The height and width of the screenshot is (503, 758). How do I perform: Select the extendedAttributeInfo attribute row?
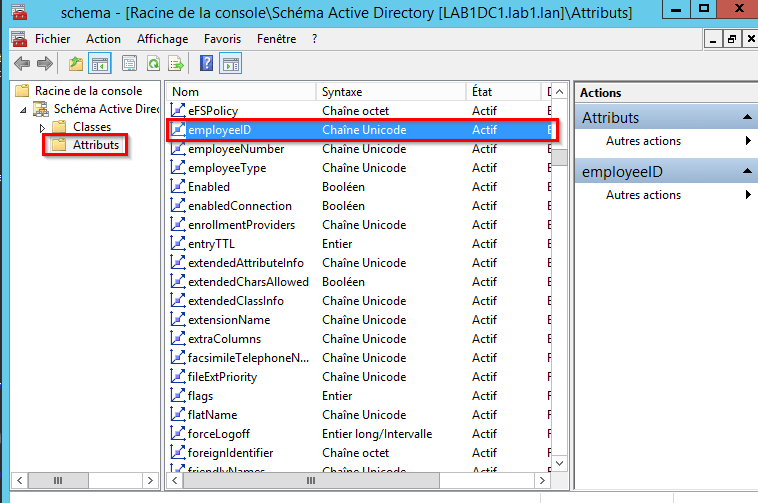pos(361,262)
